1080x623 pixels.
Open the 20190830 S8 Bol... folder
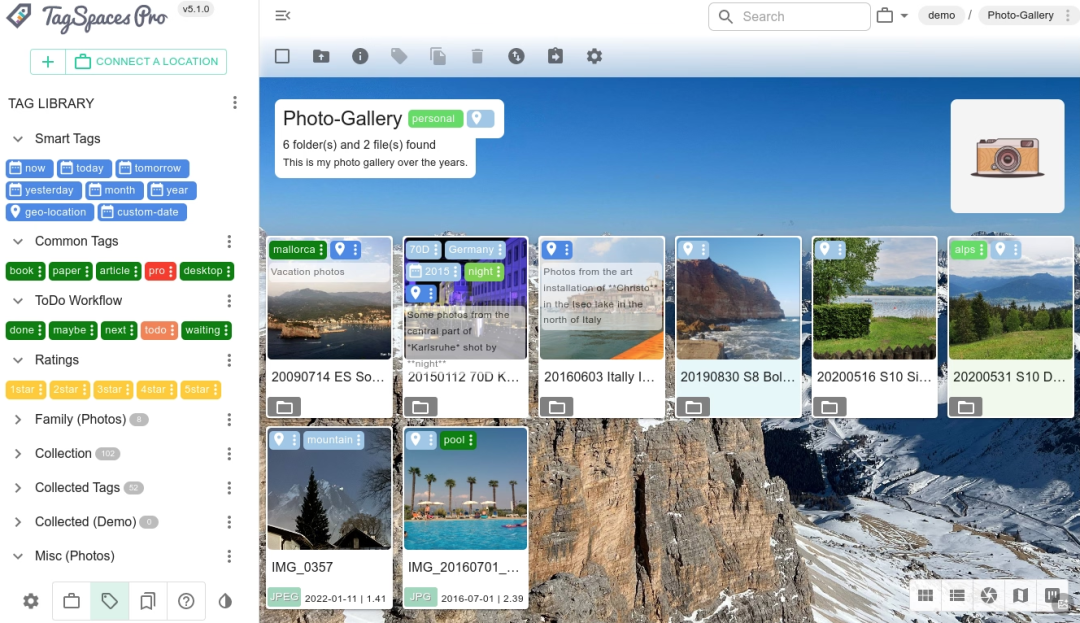click(x=738, y=326)
